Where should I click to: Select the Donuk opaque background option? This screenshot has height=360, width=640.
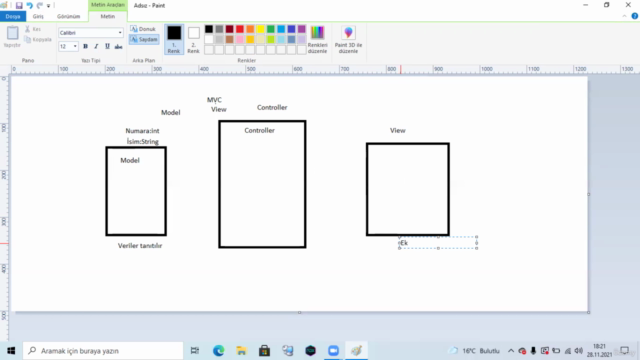[143, 29]
